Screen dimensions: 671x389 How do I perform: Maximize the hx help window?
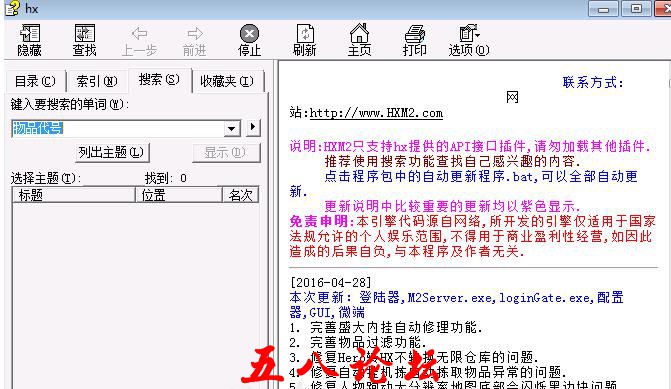coord(636,9)
